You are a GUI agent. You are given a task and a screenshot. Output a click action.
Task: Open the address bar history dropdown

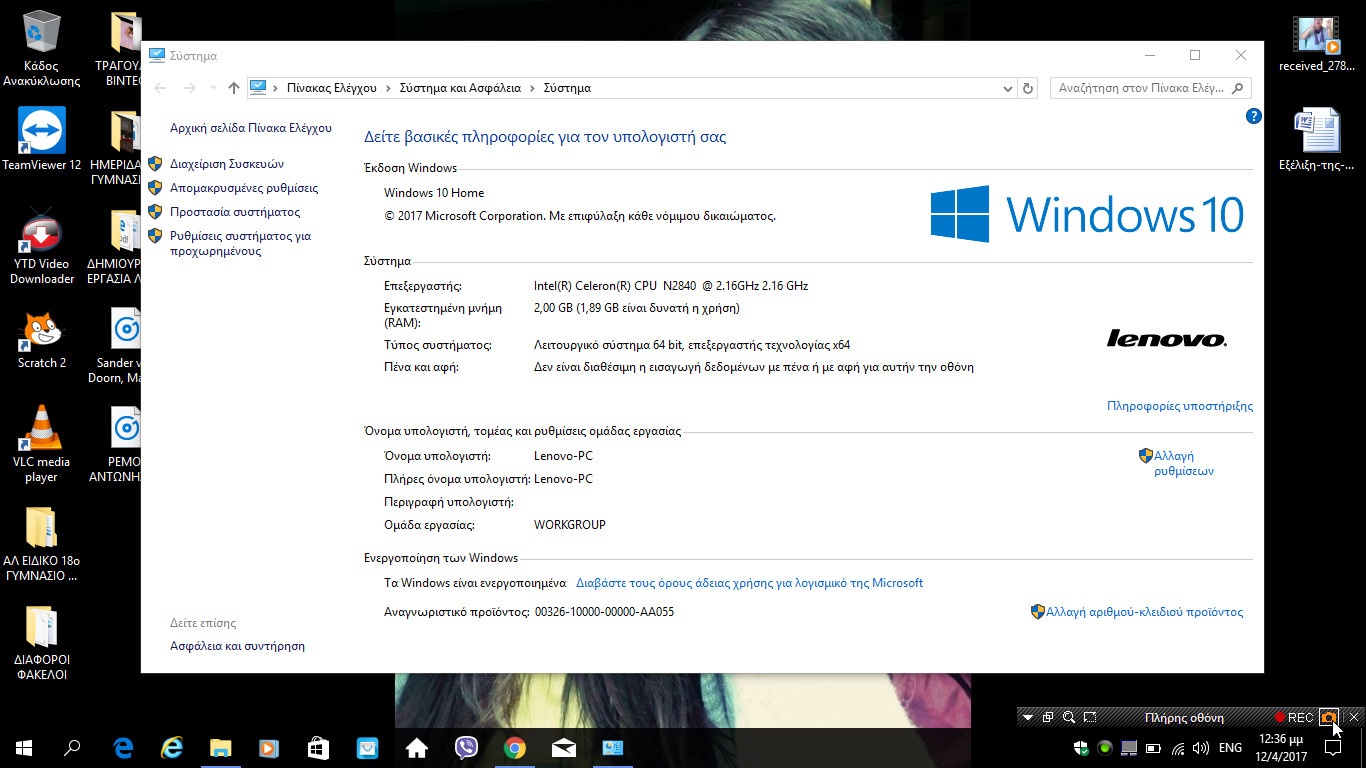[1007, 88]
